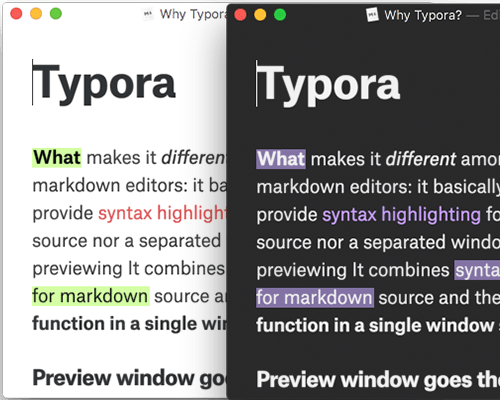500x400 pixels.
Task: Zoom the light Typora window with green button
Action: click(x=56, y=14)
